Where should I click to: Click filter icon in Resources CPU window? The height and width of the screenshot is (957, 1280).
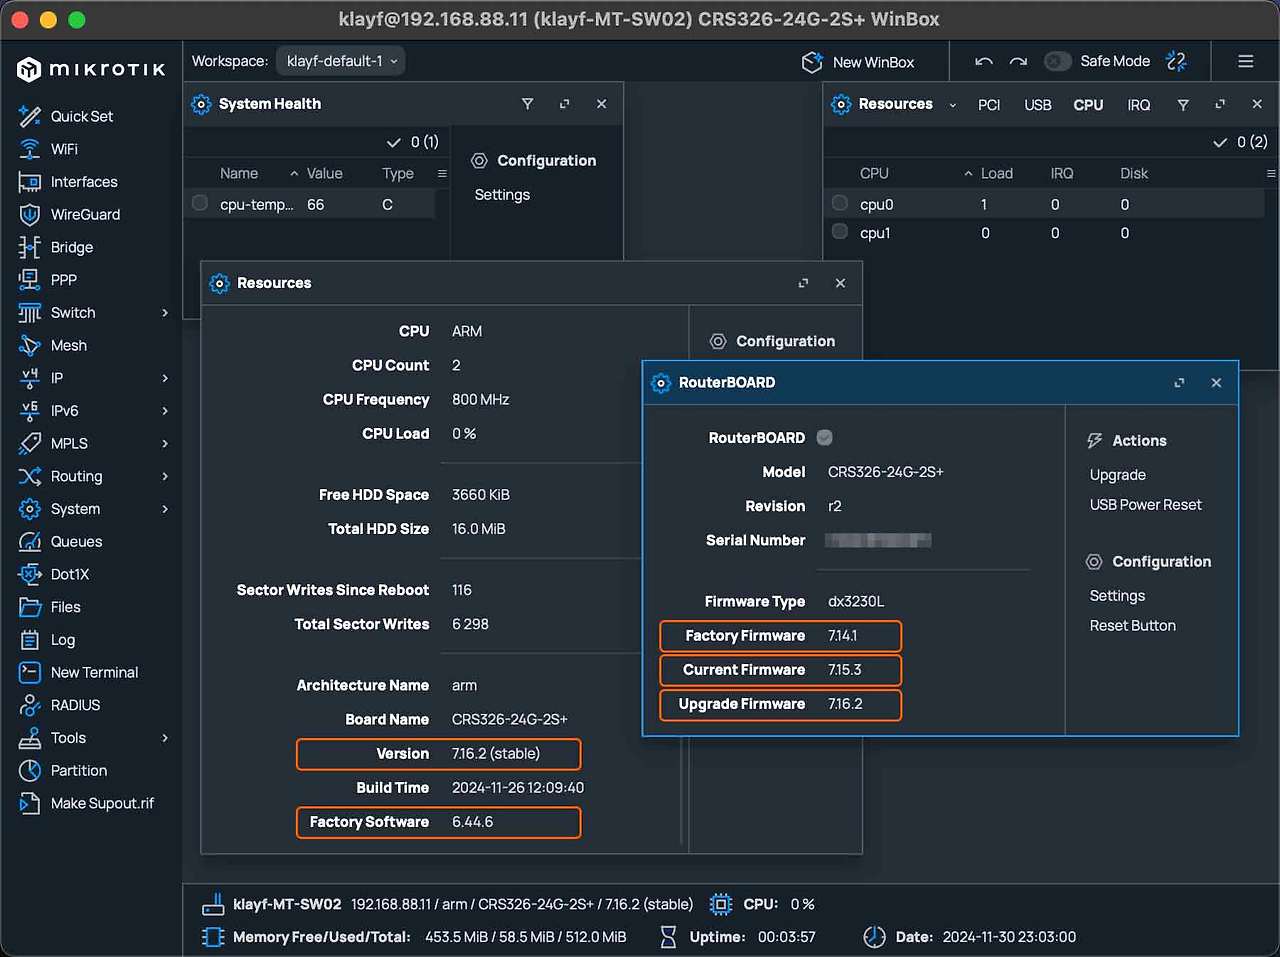coord(1183,105)
